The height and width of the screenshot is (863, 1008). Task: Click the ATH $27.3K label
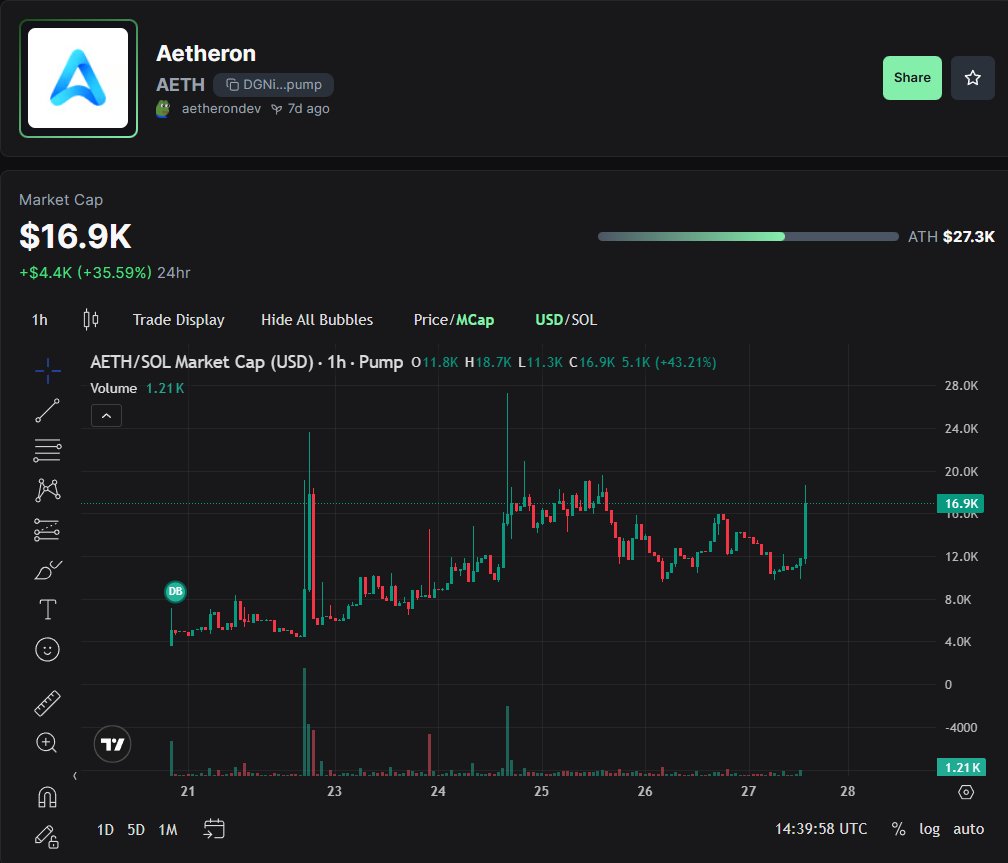[951, 237]
